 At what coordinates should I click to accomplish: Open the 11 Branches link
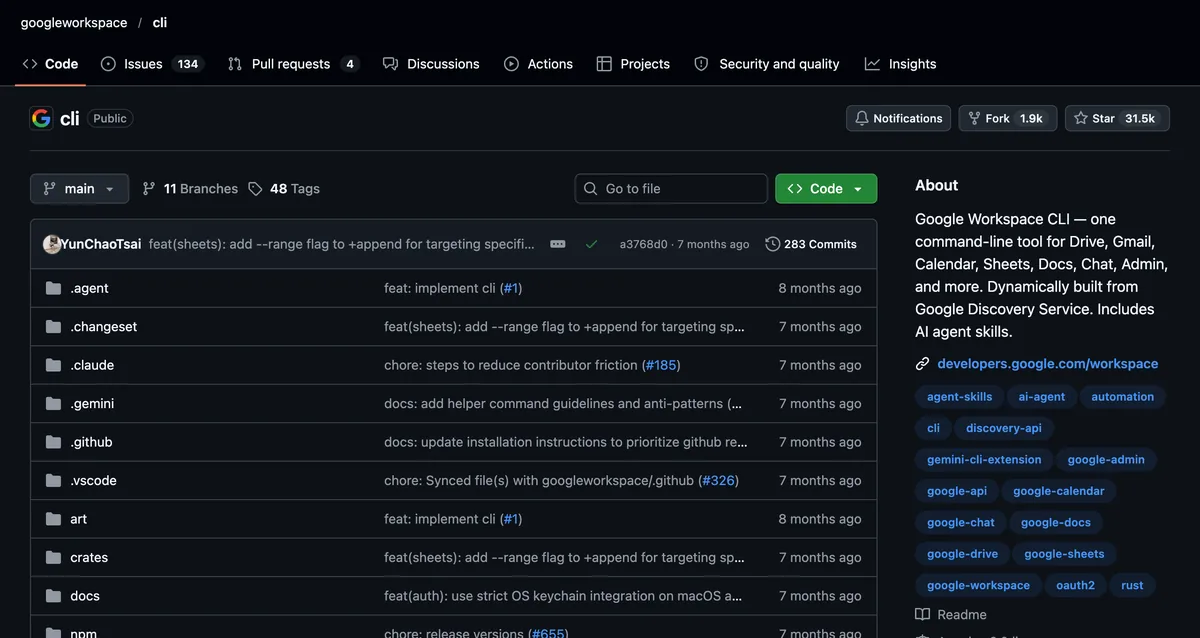click(x=190, y=189)
